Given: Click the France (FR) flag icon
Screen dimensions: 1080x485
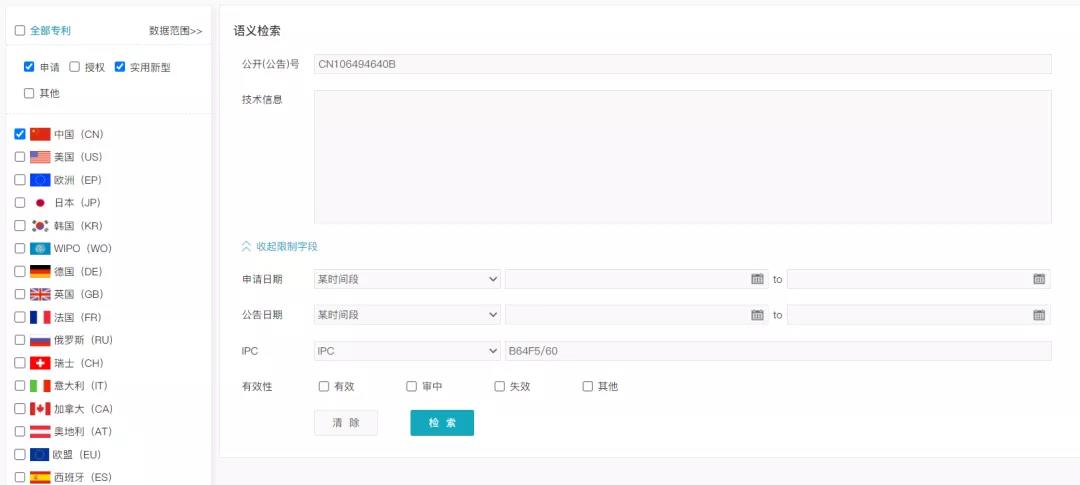Looking at the screenshot, I should coord(40,317).
